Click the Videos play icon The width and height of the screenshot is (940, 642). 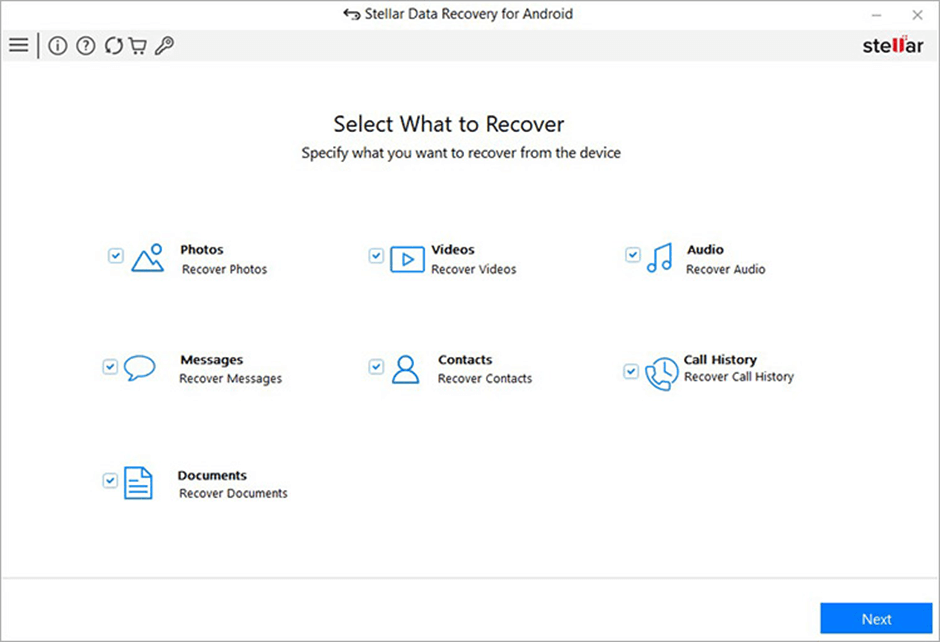(x=407, y=259)
